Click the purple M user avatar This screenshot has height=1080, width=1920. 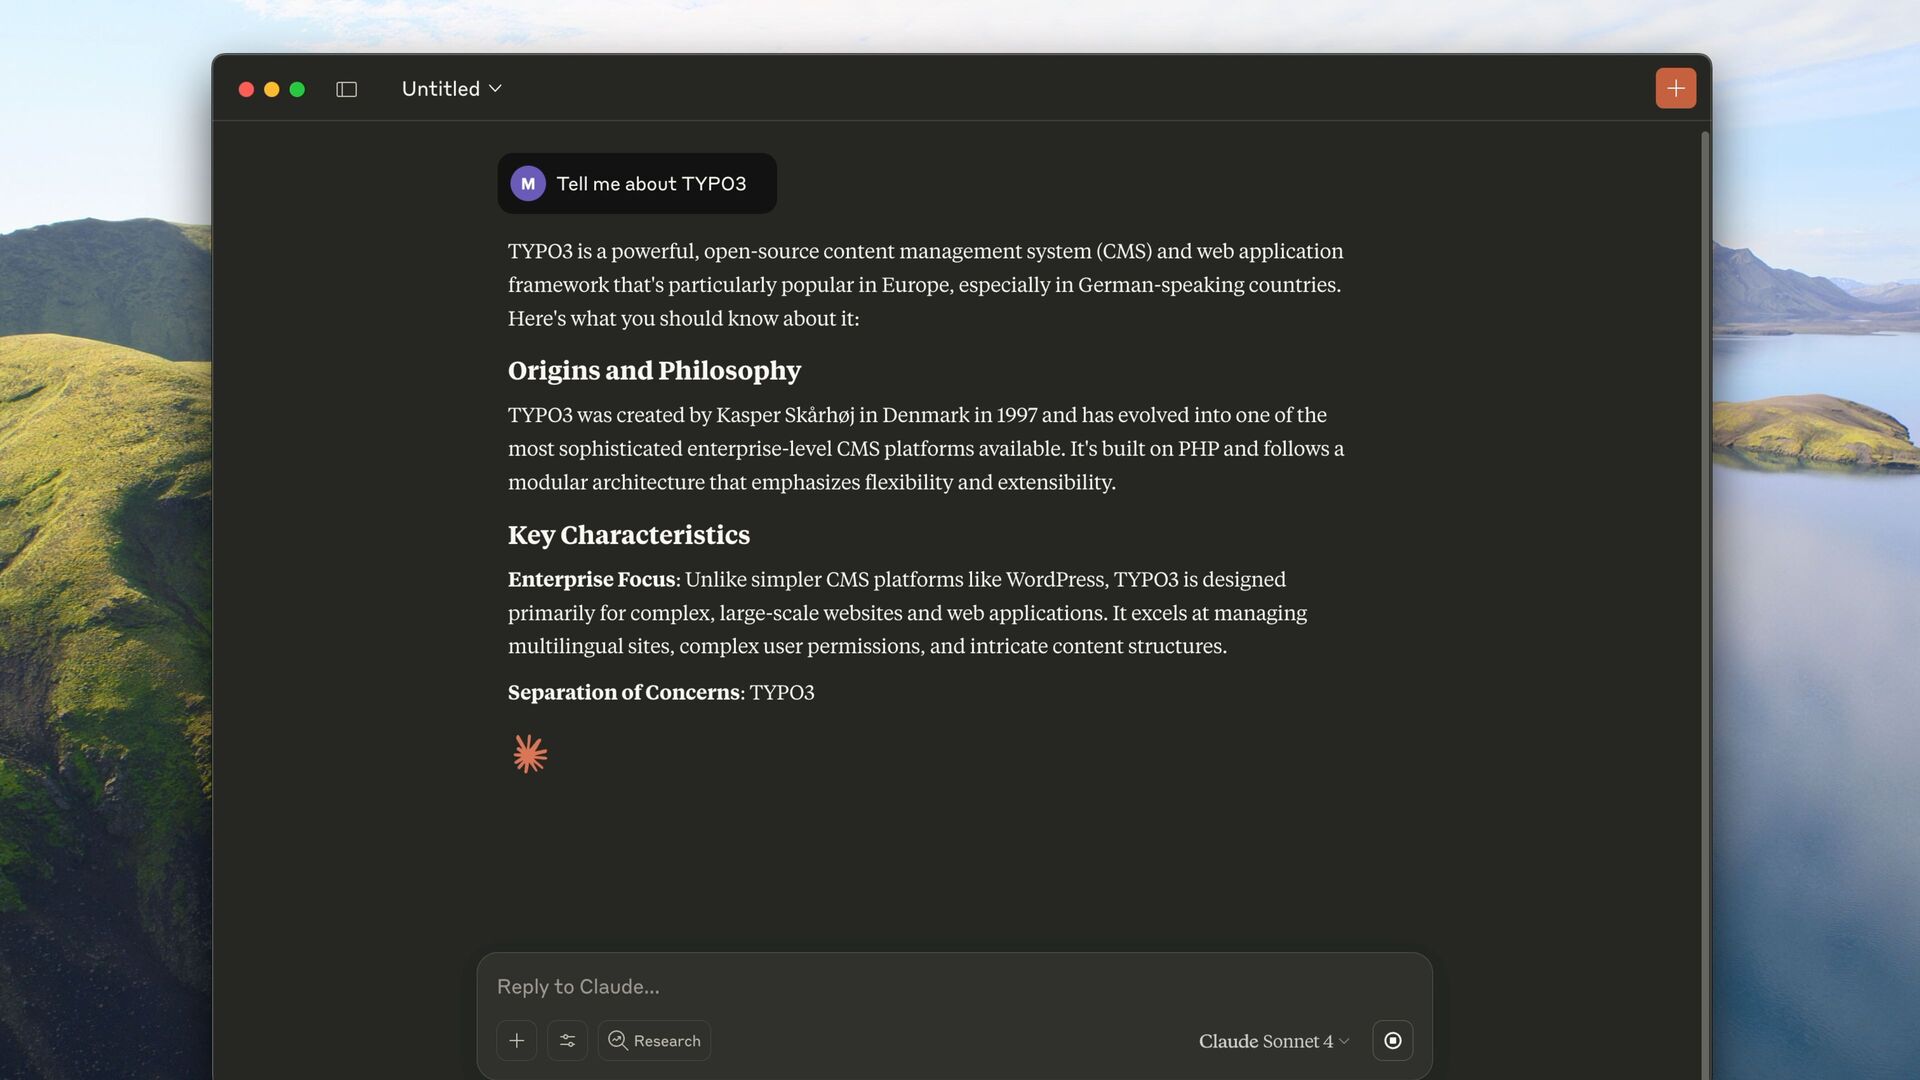pos(528,184)
